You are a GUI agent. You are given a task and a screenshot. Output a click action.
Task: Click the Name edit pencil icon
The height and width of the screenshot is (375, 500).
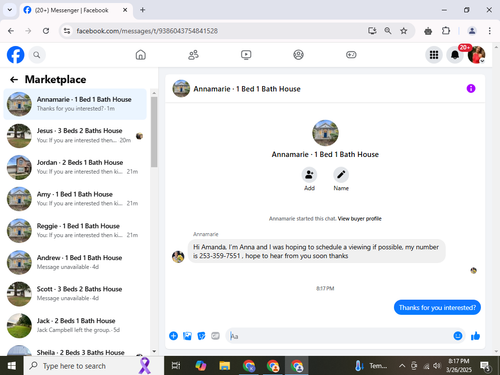[x=341, y=174]
